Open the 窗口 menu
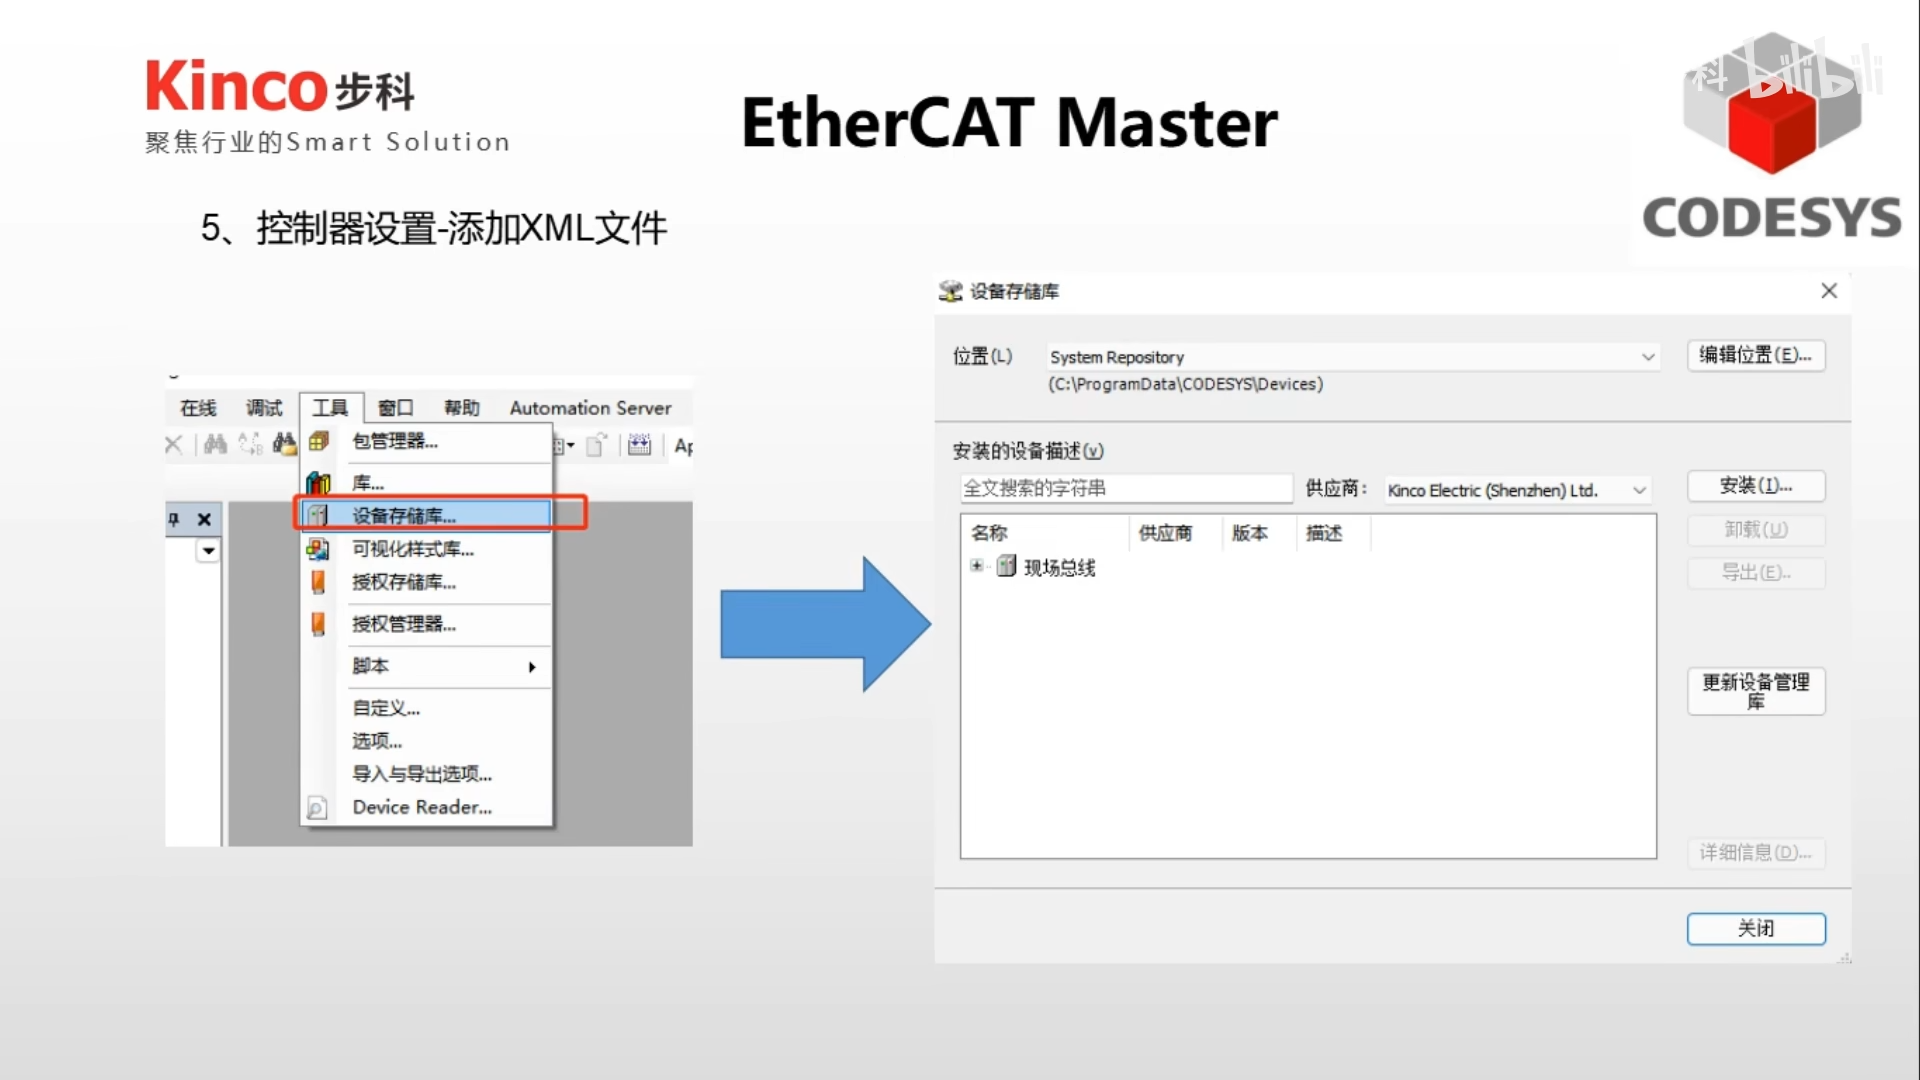This screenshot has width=1920, height=1080. [396, 408]
